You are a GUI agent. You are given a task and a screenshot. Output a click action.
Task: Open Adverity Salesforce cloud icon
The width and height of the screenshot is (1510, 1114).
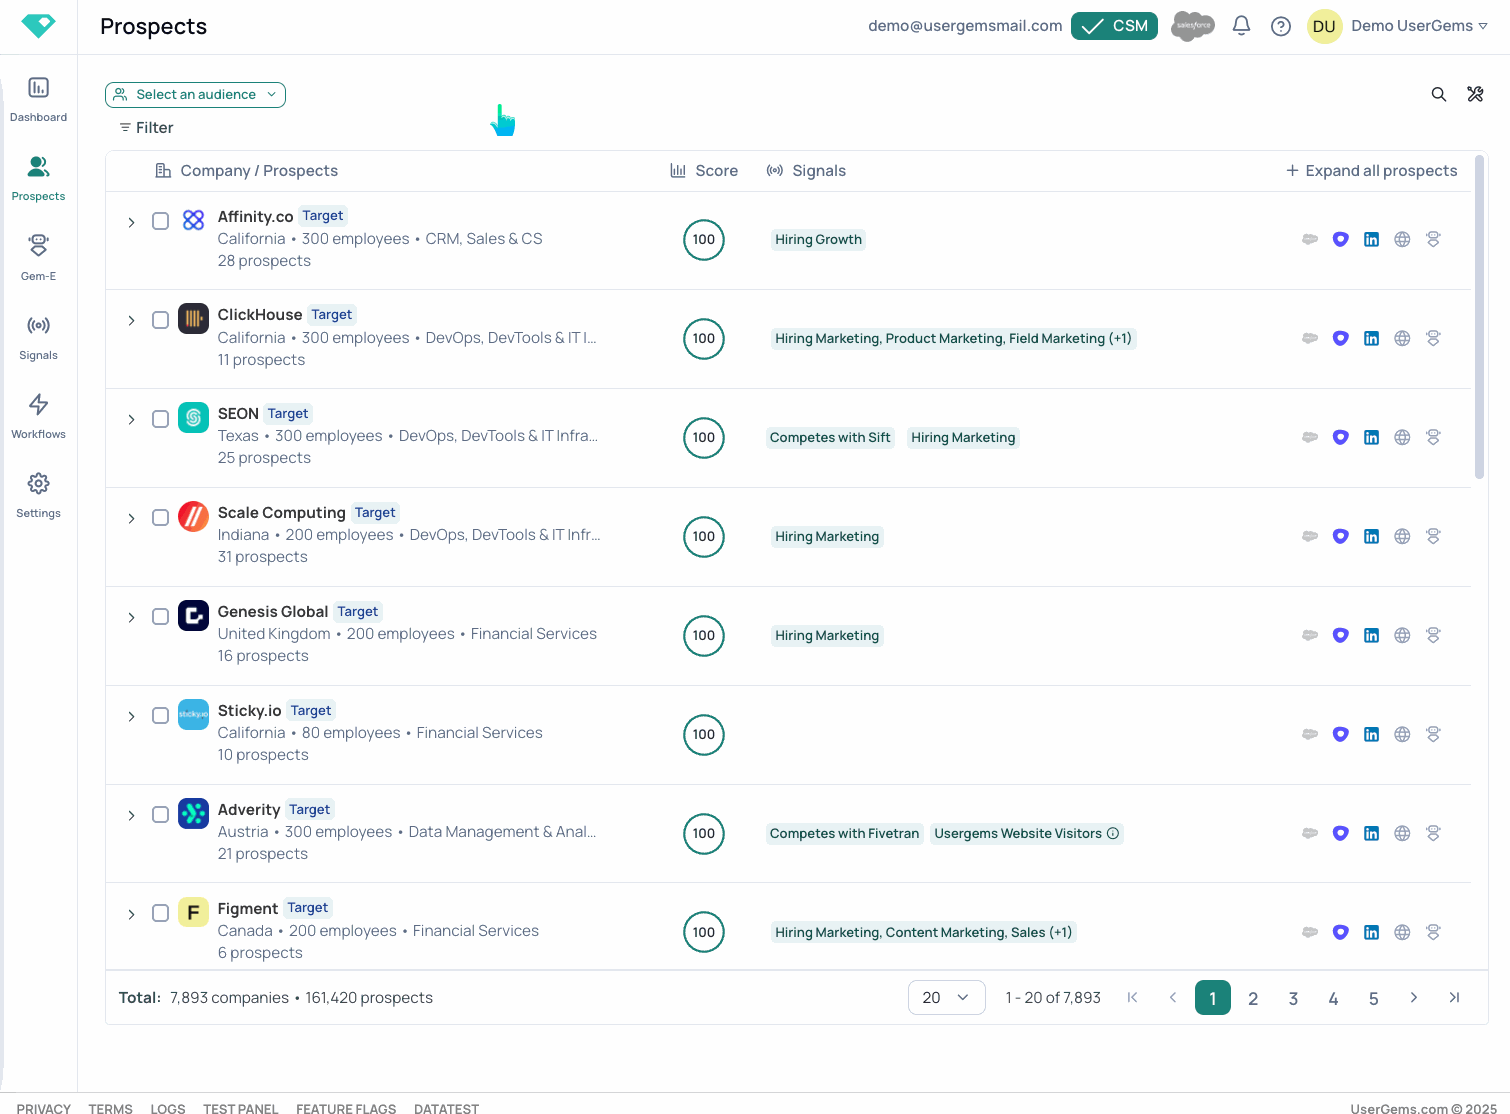pos(1310,833)
